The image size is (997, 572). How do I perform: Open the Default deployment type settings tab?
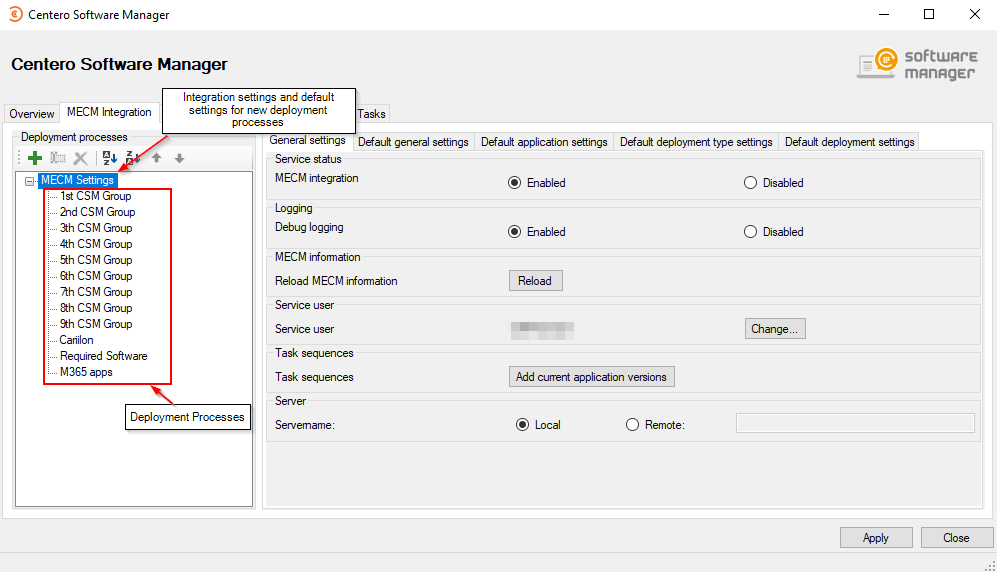[x=696, y=142]
